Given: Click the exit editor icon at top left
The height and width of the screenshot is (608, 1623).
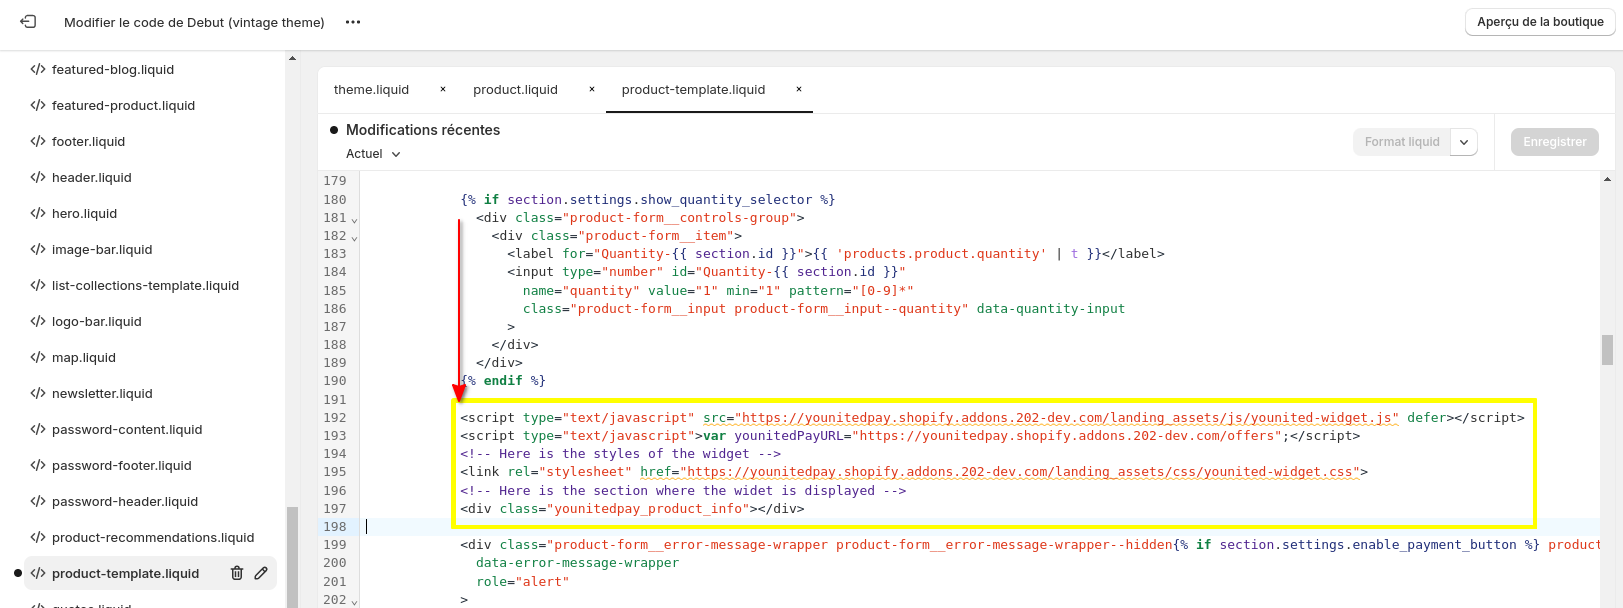Looking at the screenshot, I should 28,21.
